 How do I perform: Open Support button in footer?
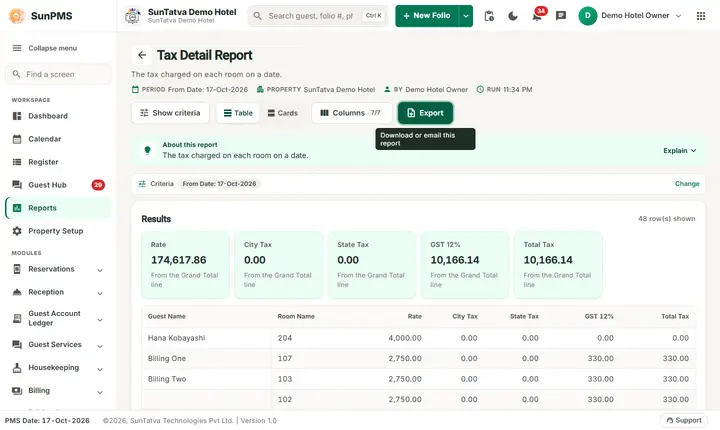(x=684, y=420)
